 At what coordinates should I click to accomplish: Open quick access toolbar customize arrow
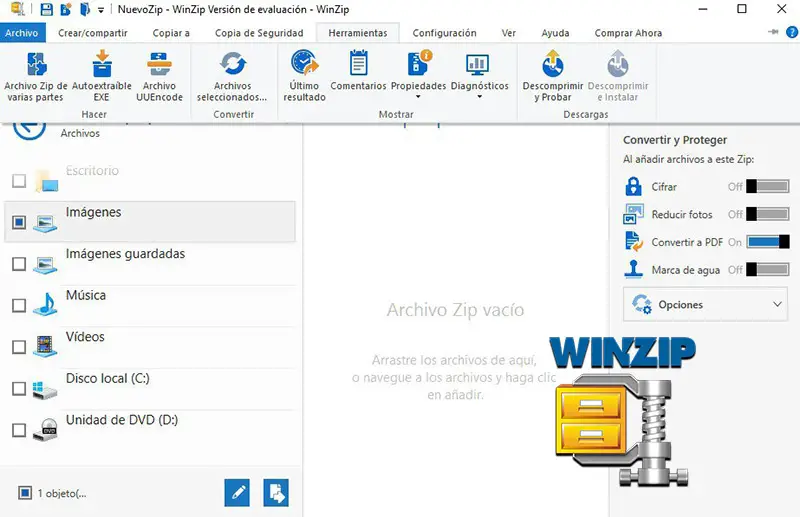pos(101,10)
